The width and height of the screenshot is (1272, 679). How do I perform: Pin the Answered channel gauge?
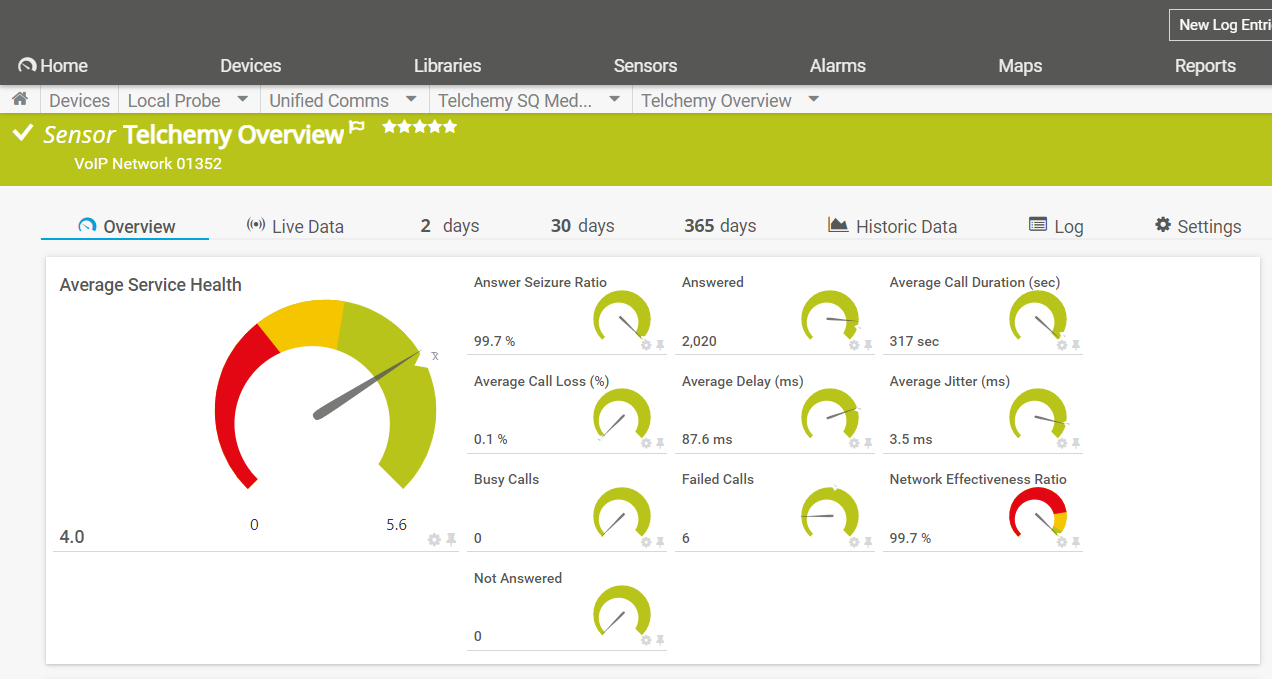[x=868, y=345]
